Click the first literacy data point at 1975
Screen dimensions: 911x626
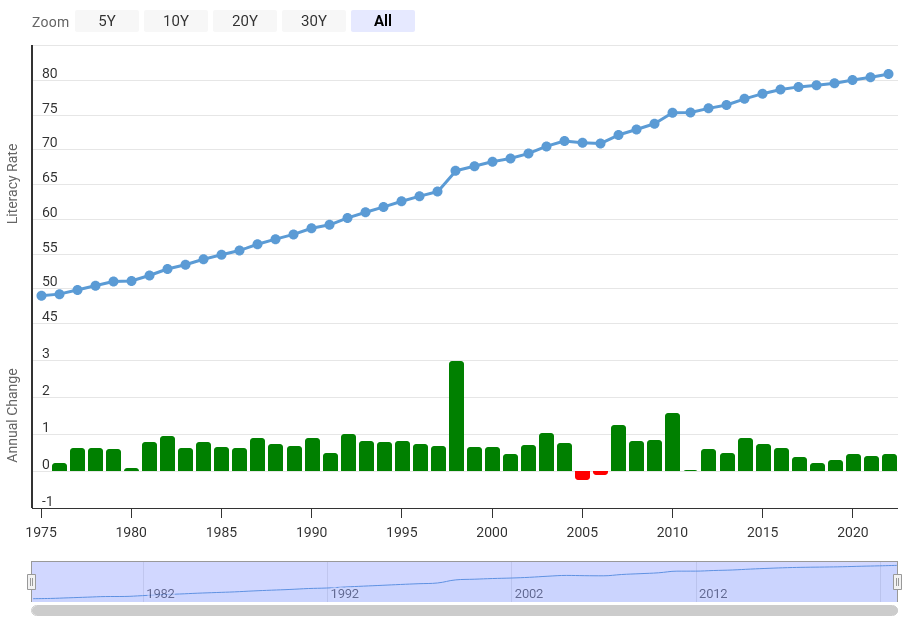click(x=41, y=296)
